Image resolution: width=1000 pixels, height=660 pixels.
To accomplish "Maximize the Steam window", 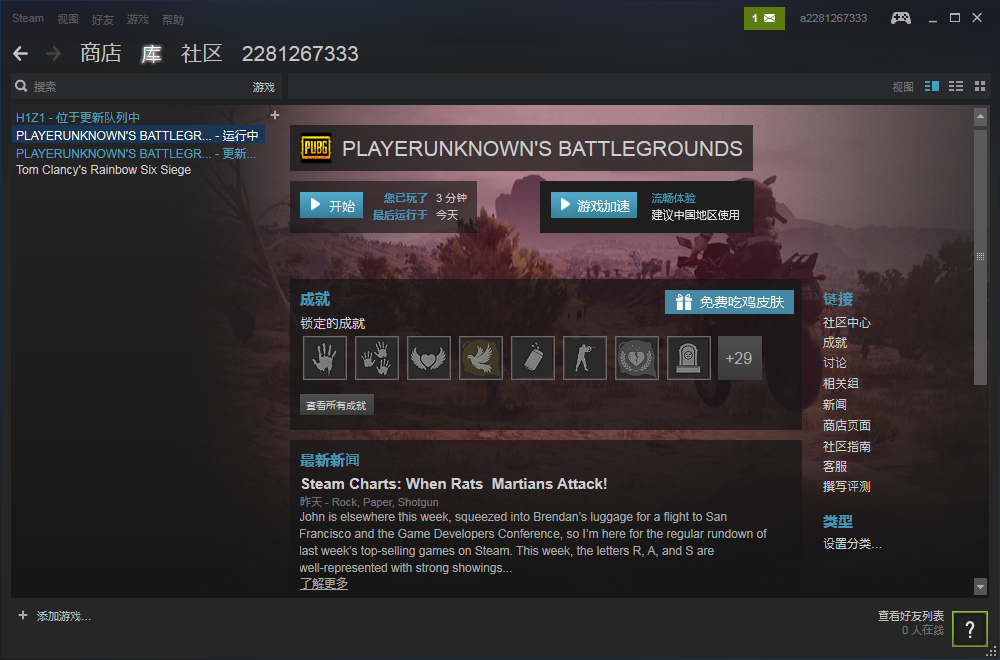I will click(955, 18).
